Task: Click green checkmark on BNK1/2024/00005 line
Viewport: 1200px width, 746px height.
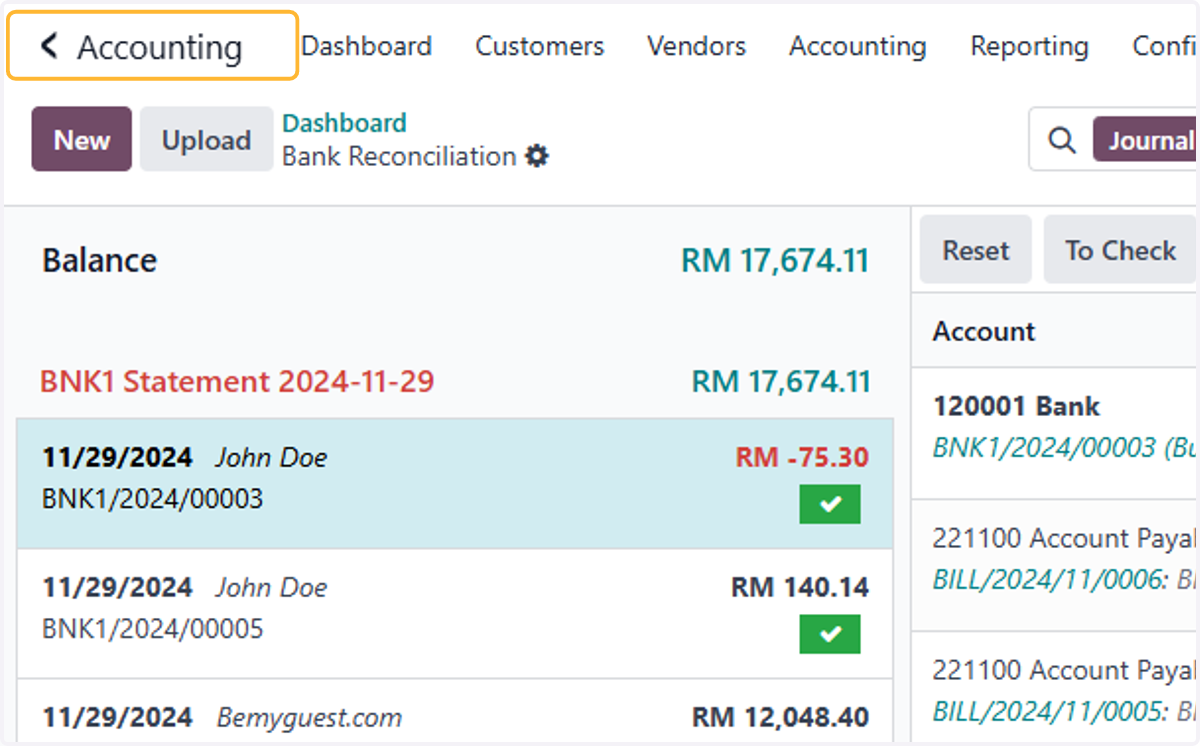Action: [830, 634]
